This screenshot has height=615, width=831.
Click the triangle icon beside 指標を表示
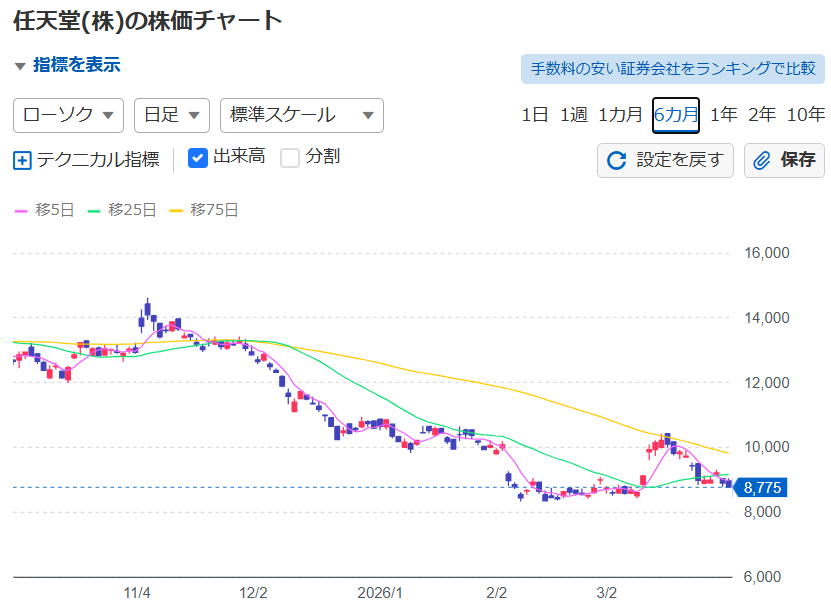click(x=20, y=66)
